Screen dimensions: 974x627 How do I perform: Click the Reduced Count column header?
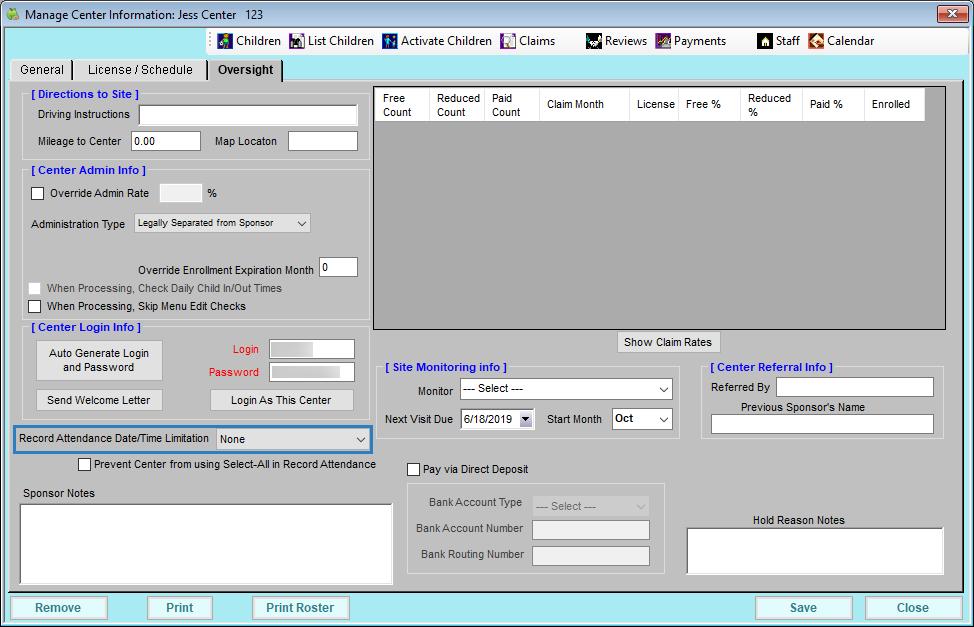tap(457, 104)
